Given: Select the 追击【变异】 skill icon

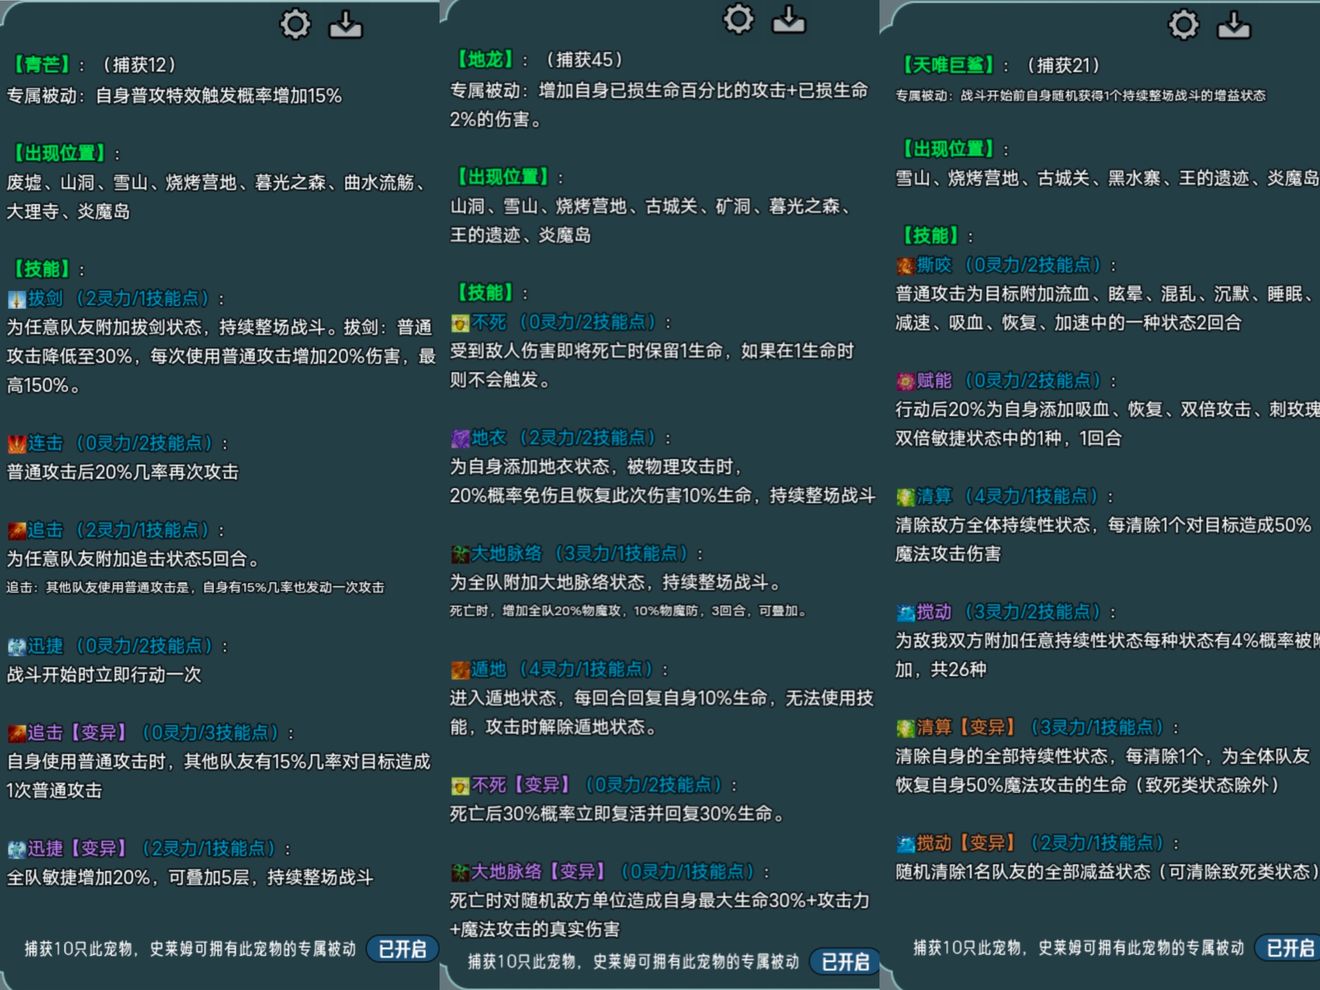Looking at the screenshot, I should [16, 734].
